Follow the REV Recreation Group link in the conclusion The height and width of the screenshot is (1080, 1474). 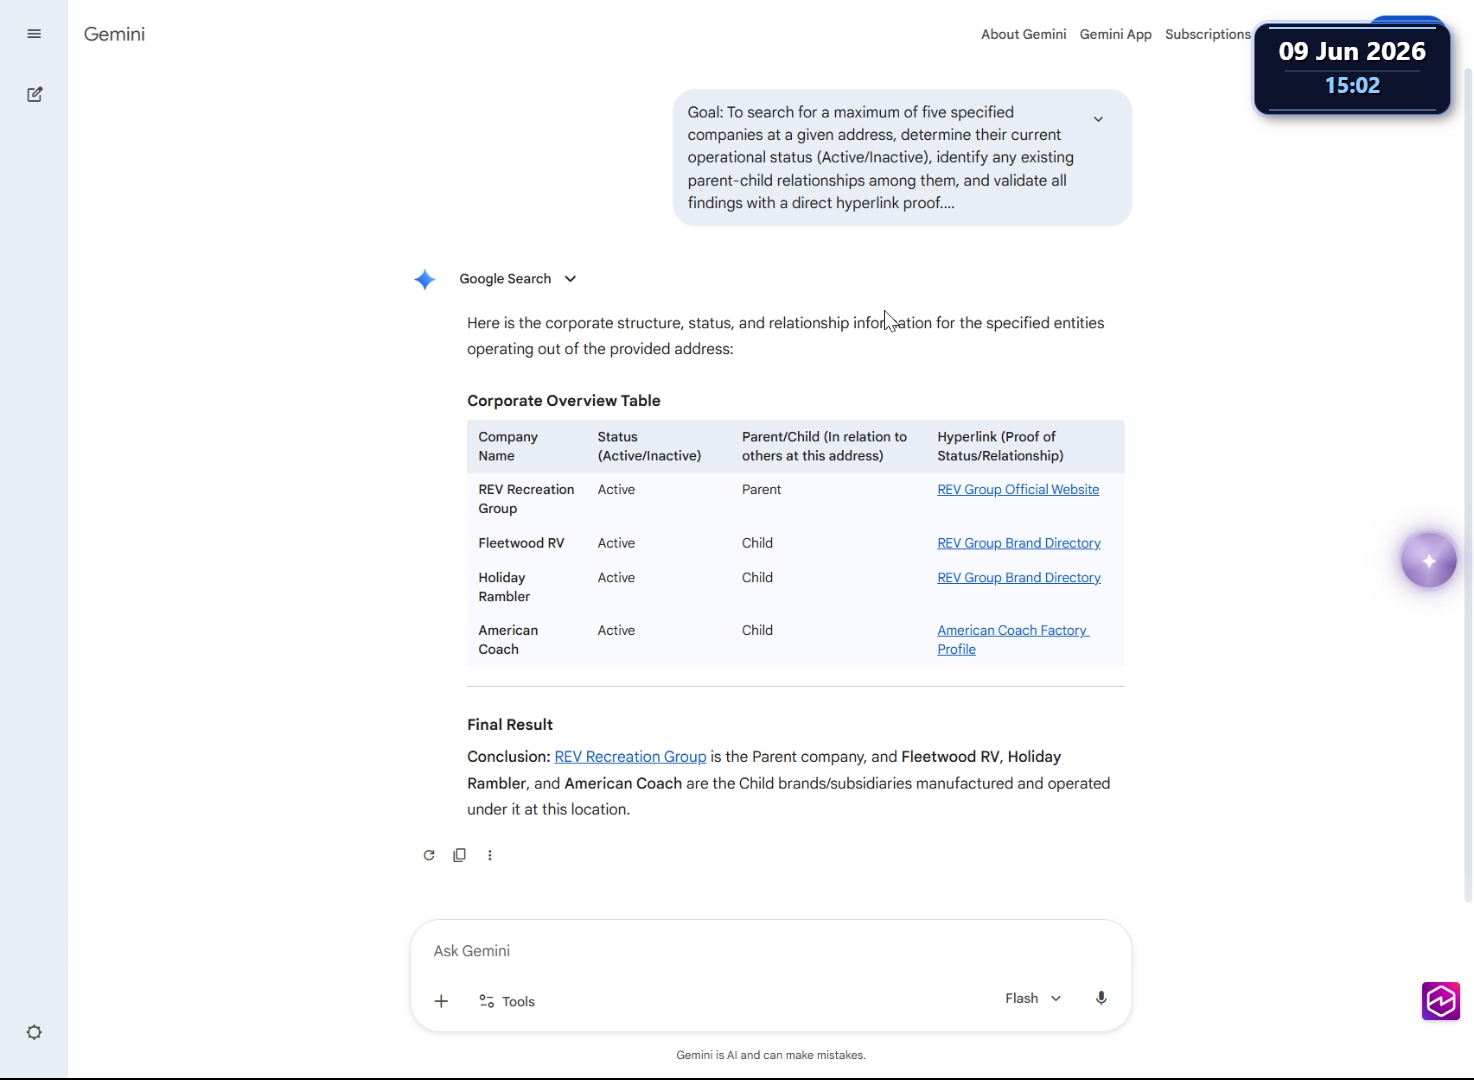pos(630,757)
